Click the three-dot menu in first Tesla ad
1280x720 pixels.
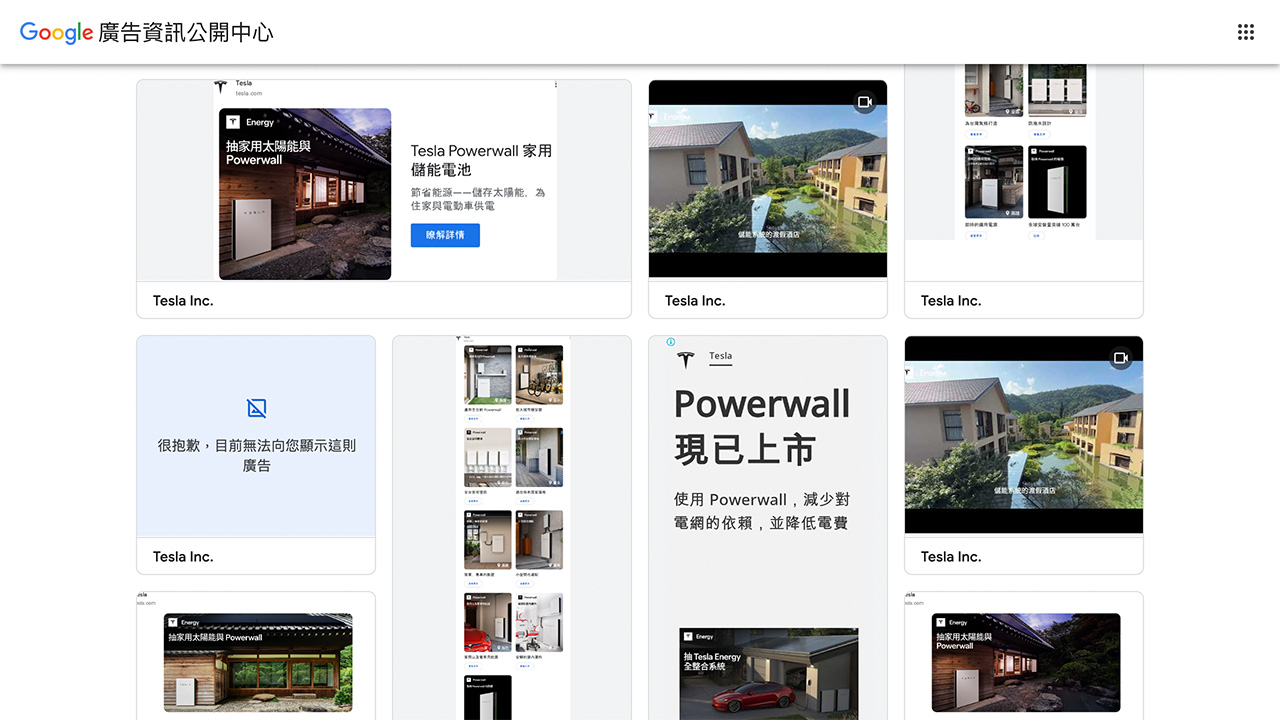(555, 86)
